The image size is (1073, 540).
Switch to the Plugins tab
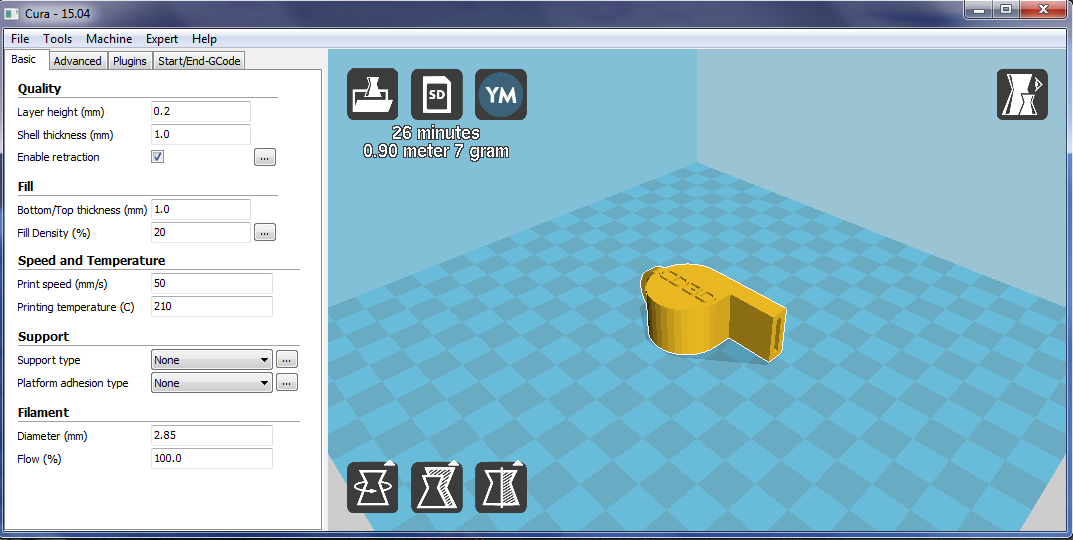130,61
